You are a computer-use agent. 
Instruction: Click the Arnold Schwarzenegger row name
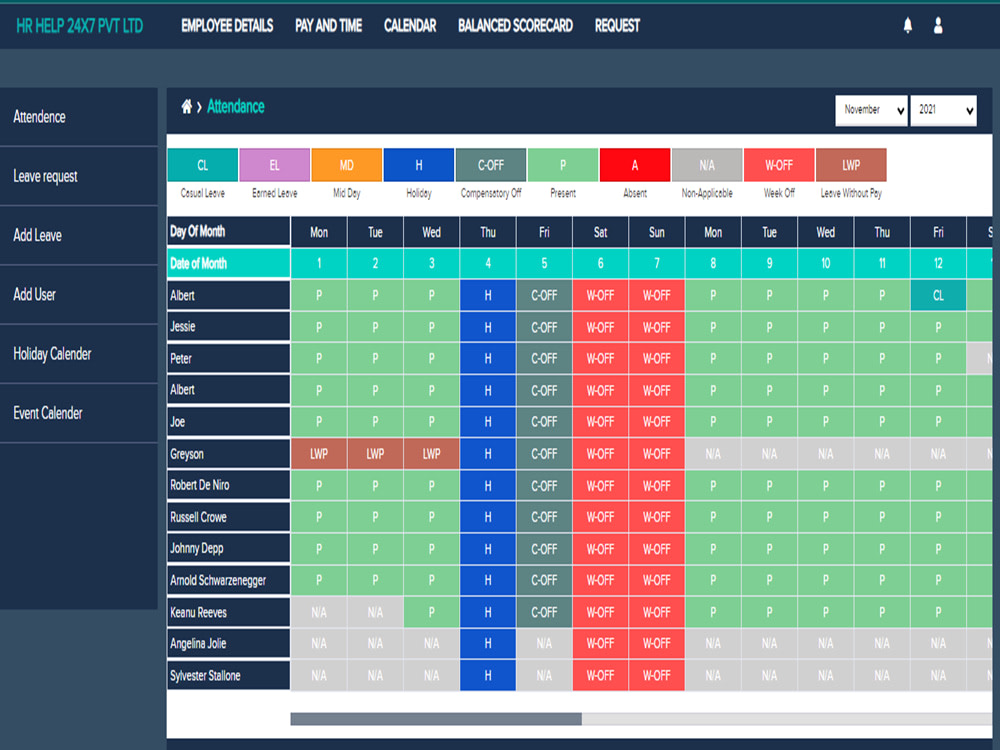[228, 580]
